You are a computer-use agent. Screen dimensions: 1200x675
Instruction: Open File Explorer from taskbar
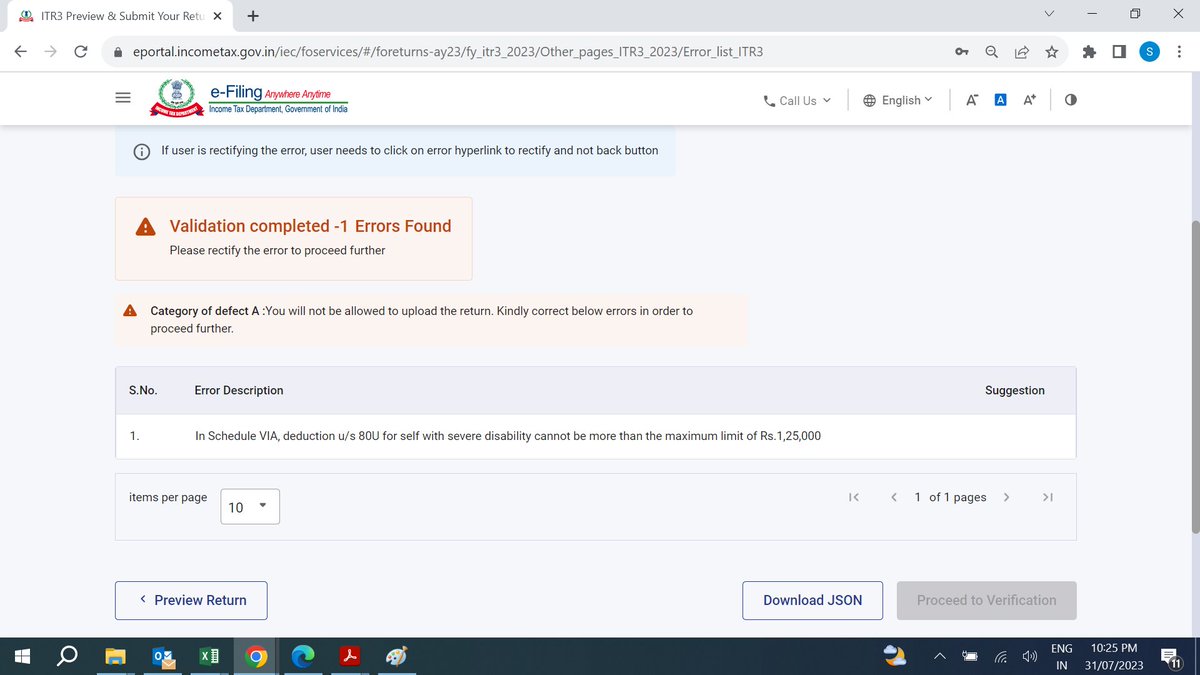click(116, 656)
